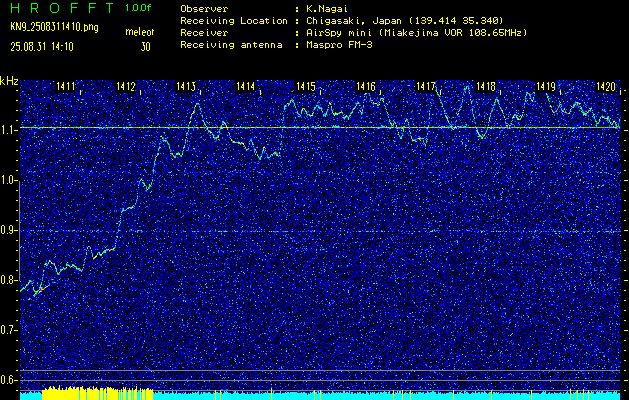Click the 1418 time marker
The height and width of the screenshot is (400, 629).
click(x=486, y=86)
